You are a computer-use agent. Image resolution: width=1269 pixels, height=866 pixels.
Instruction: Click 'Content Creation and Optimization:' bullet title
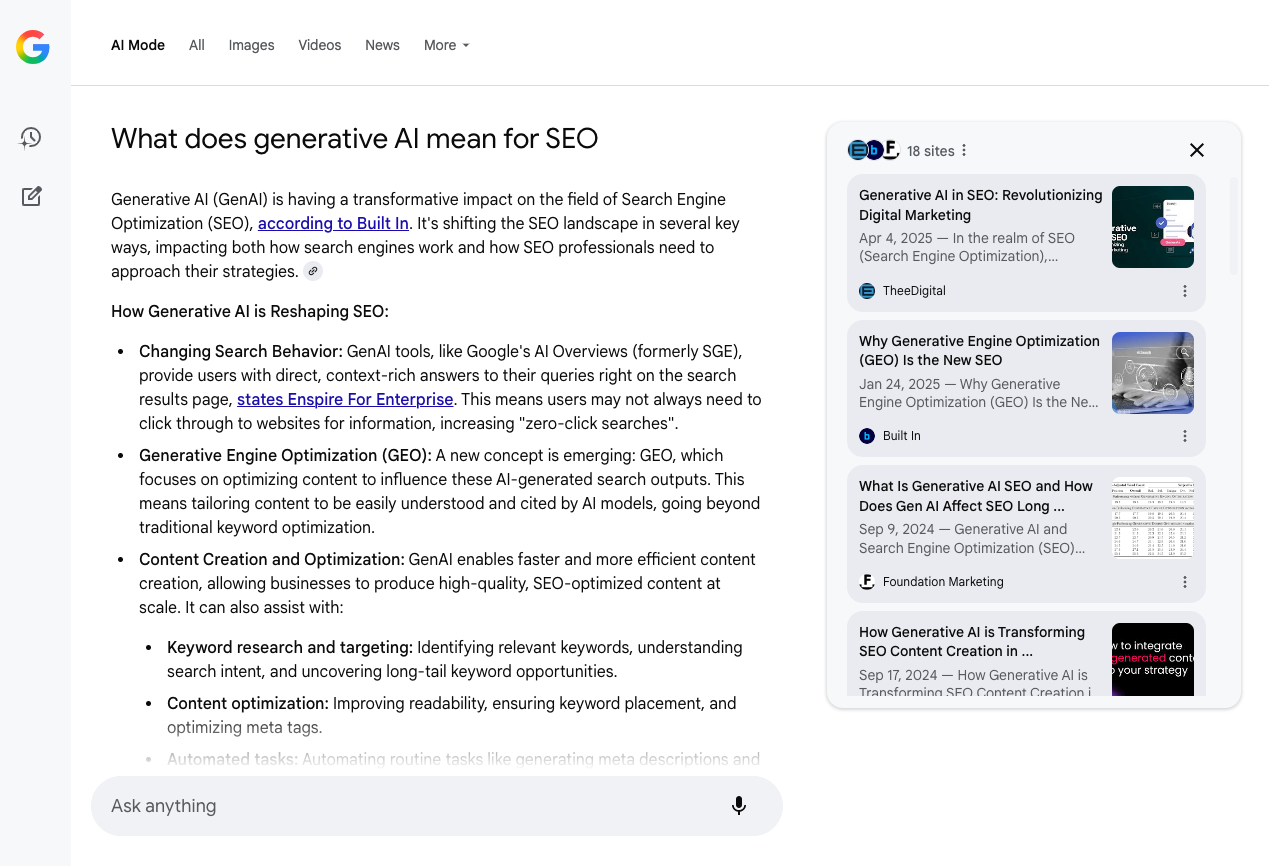pos(272,559)
